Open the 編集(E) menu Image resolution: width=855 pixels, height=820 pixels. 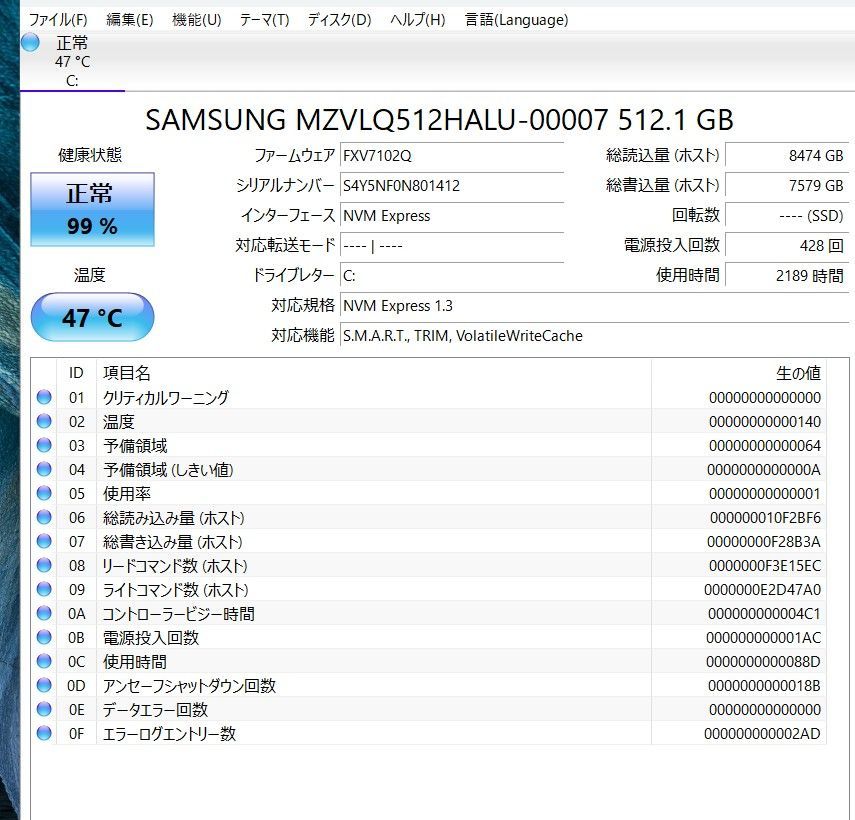click(130, 20)
